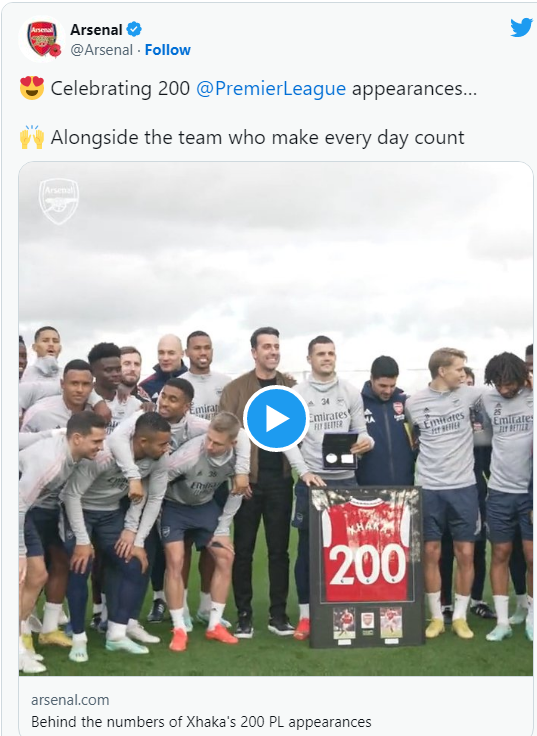The image size is (537, 736).
Task: Click the "Alongside the team" tweet line
Action: coord(257,138)
